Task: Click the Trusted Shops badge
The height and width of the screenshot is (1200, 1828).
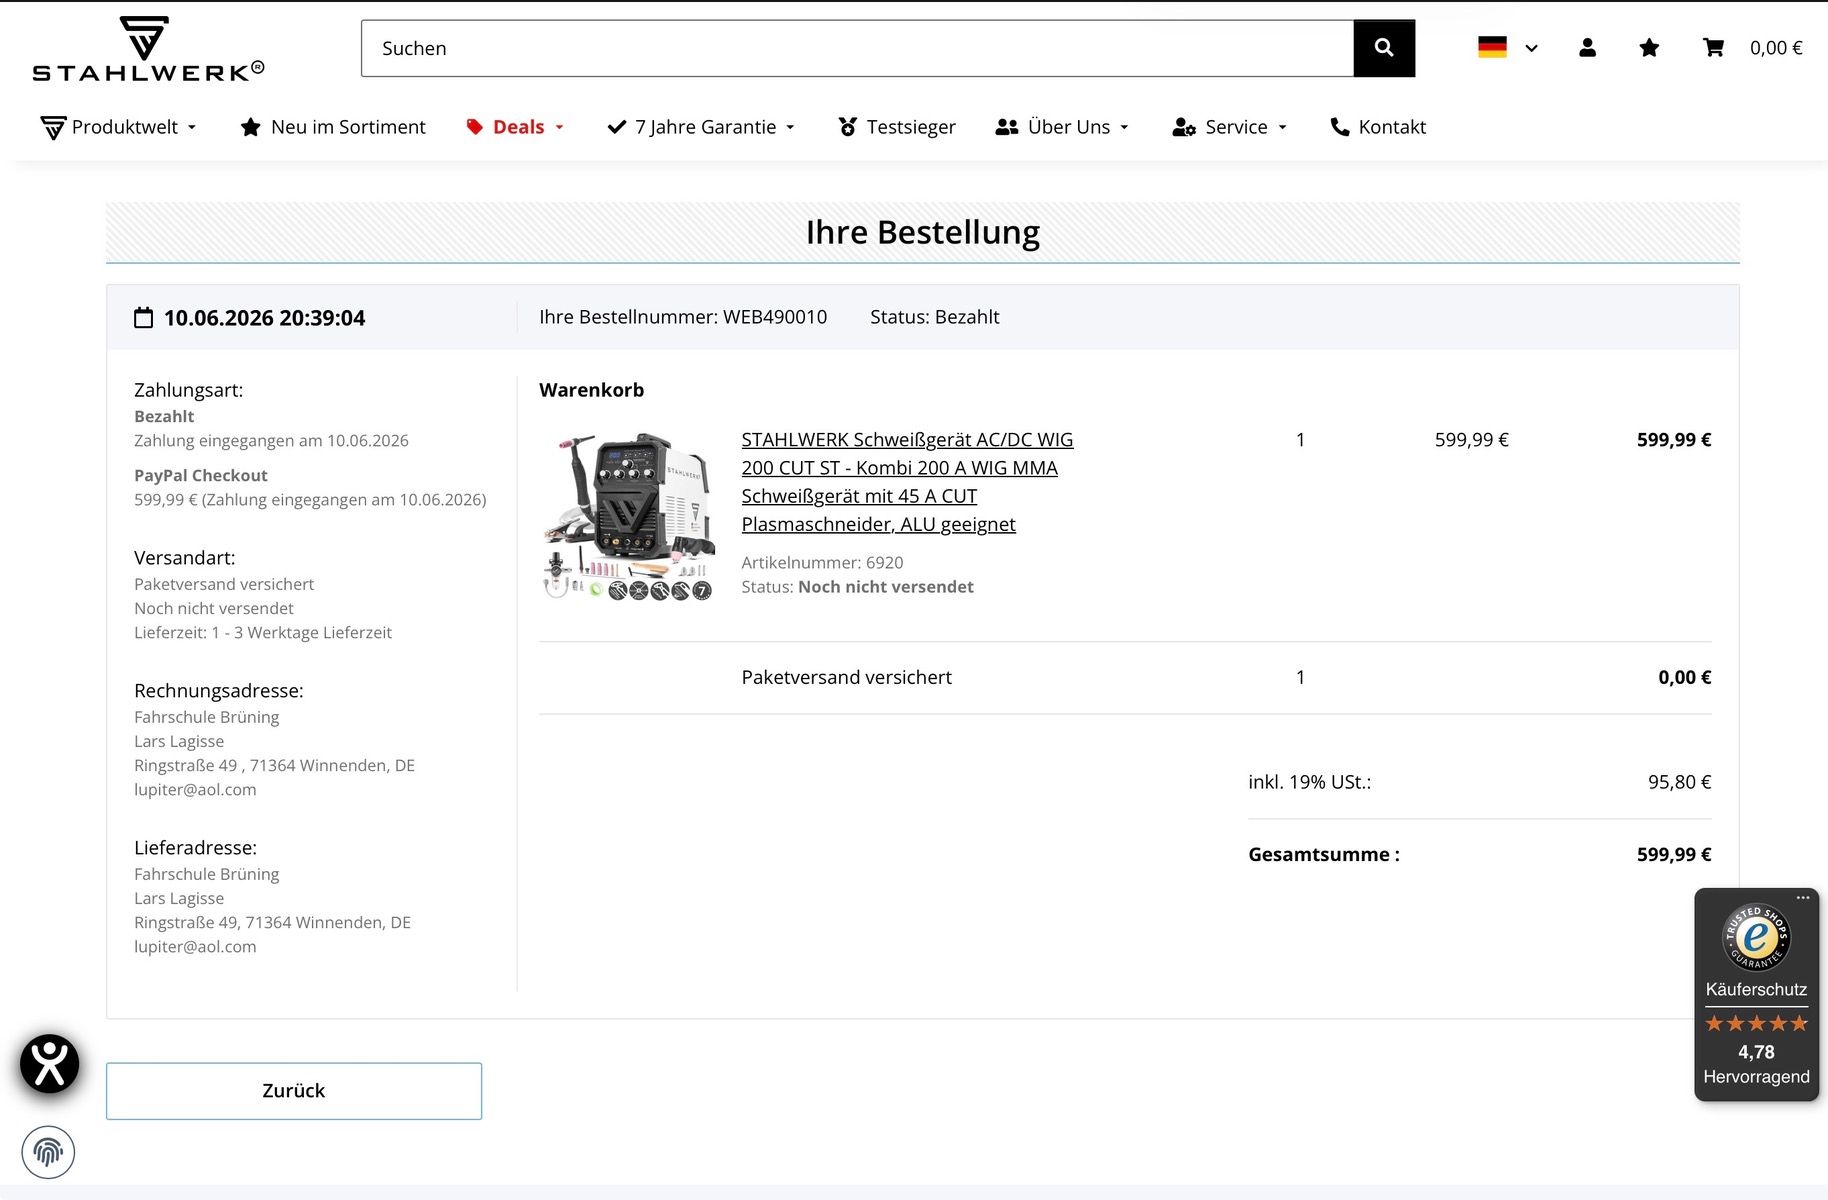Action: (x=1756, y=995)
